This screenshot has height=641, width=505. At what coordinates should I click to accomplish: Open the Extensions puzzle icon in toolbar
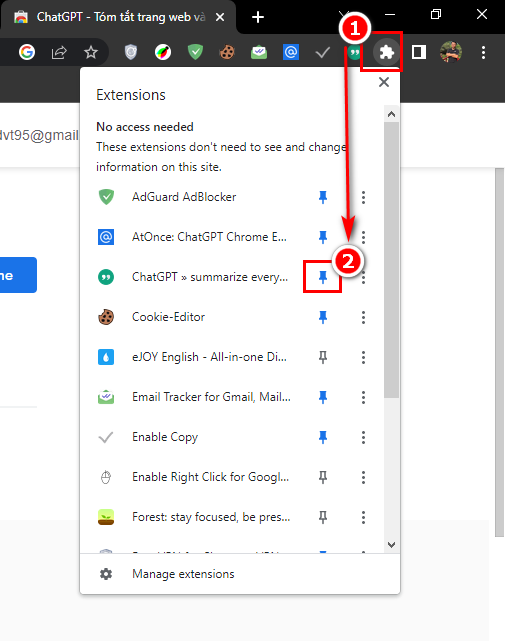pos(386,52)
